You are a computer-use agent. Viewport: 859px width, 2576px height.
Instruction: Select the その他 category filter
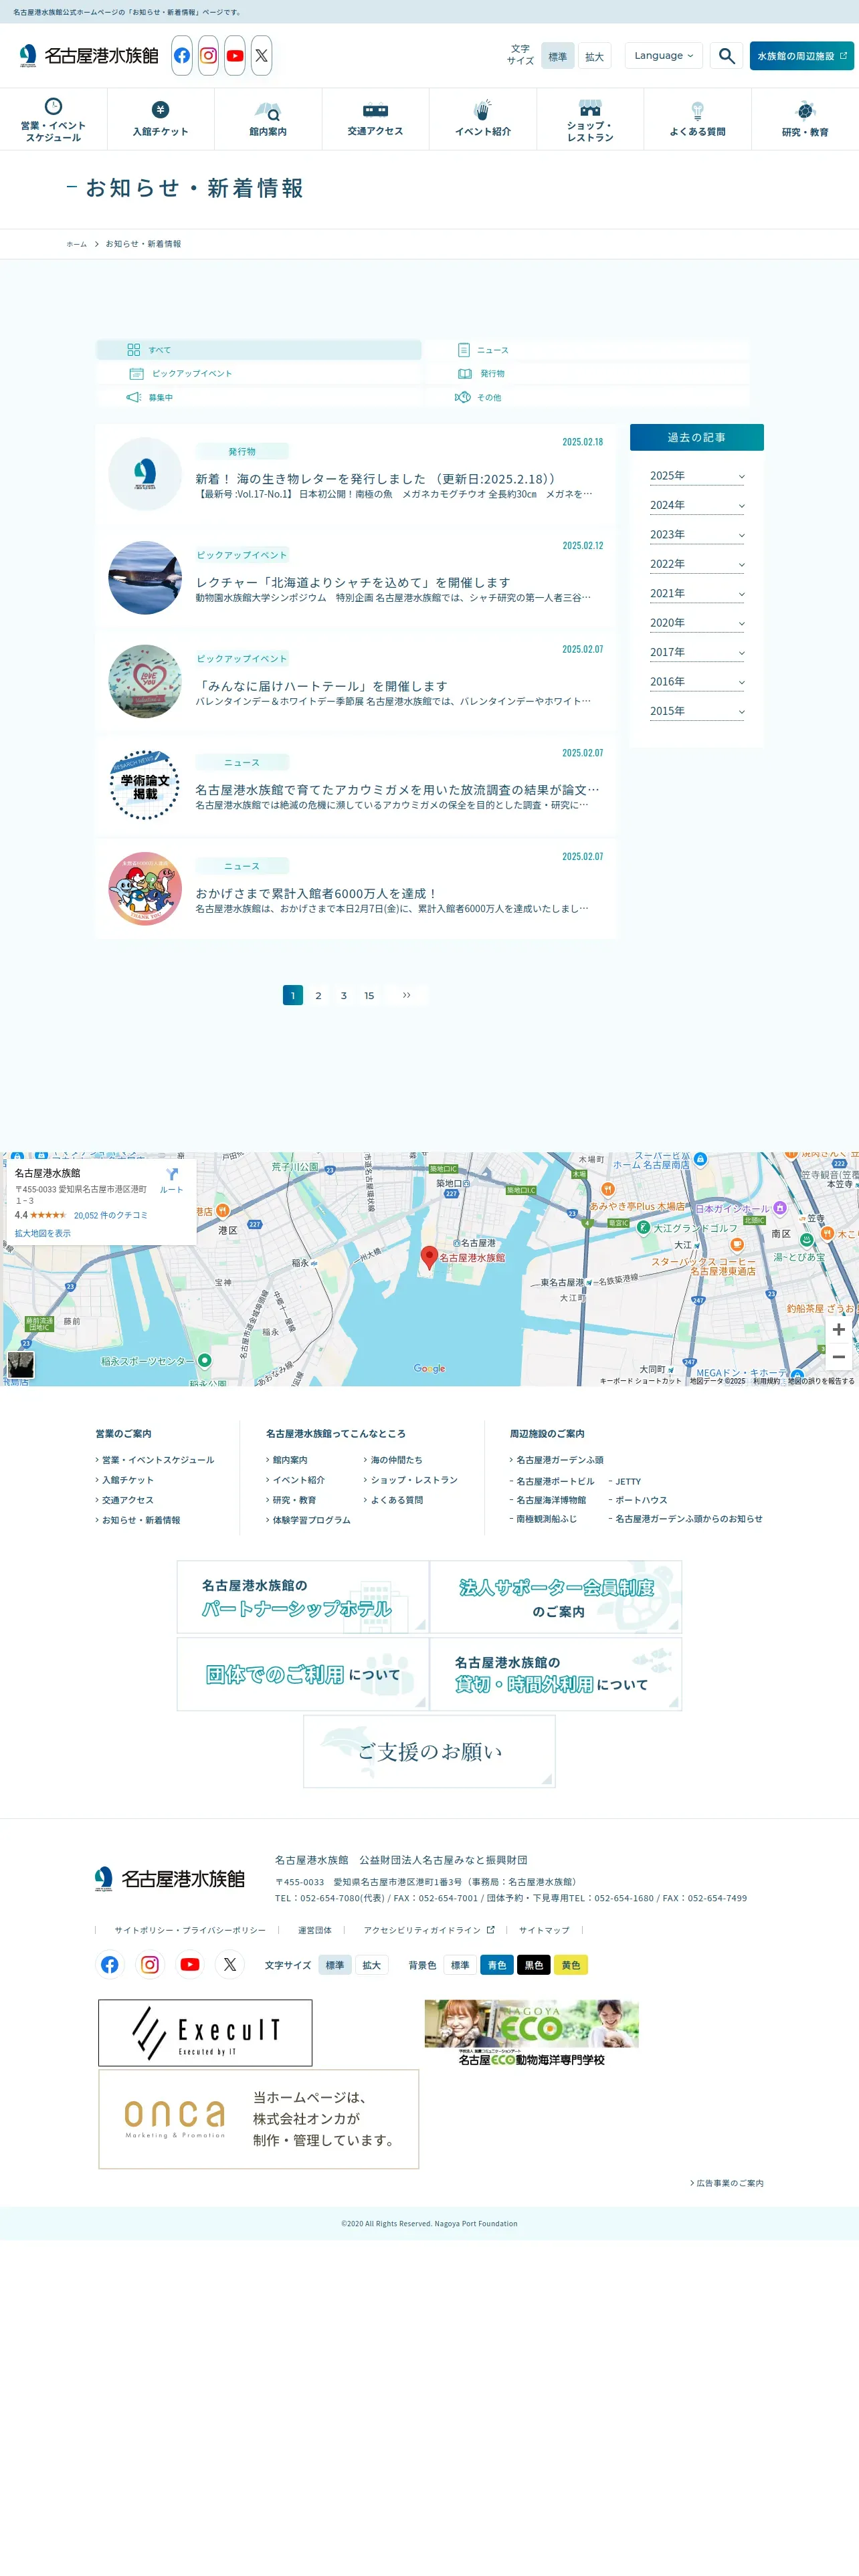587,397
